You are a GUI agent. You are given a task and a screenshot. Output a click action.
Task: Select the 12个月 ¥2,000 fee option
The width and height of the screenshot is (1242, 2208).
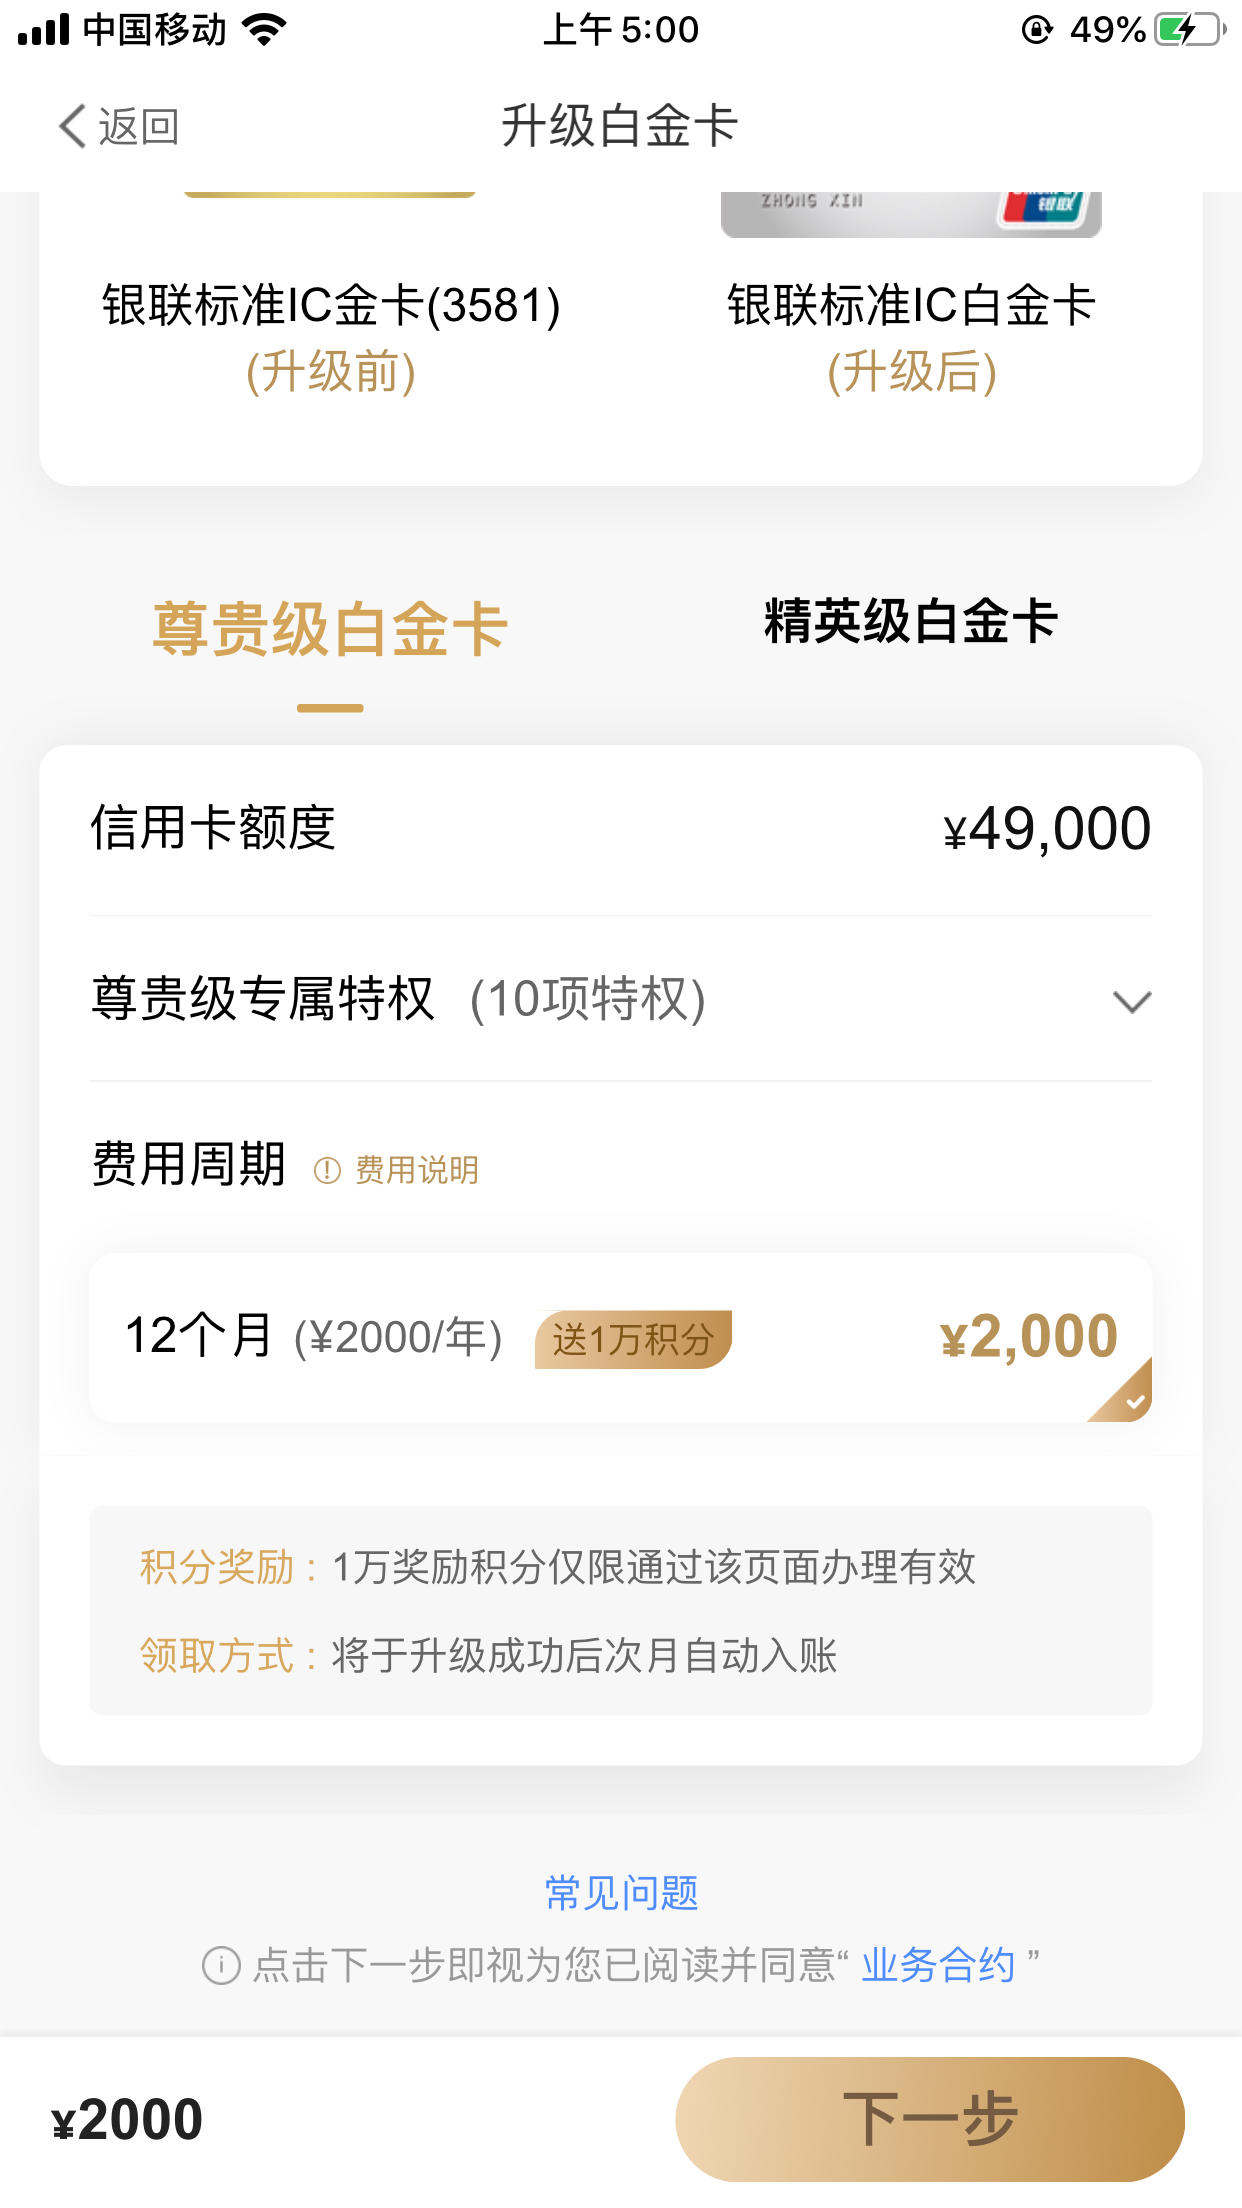point(621,1337)
